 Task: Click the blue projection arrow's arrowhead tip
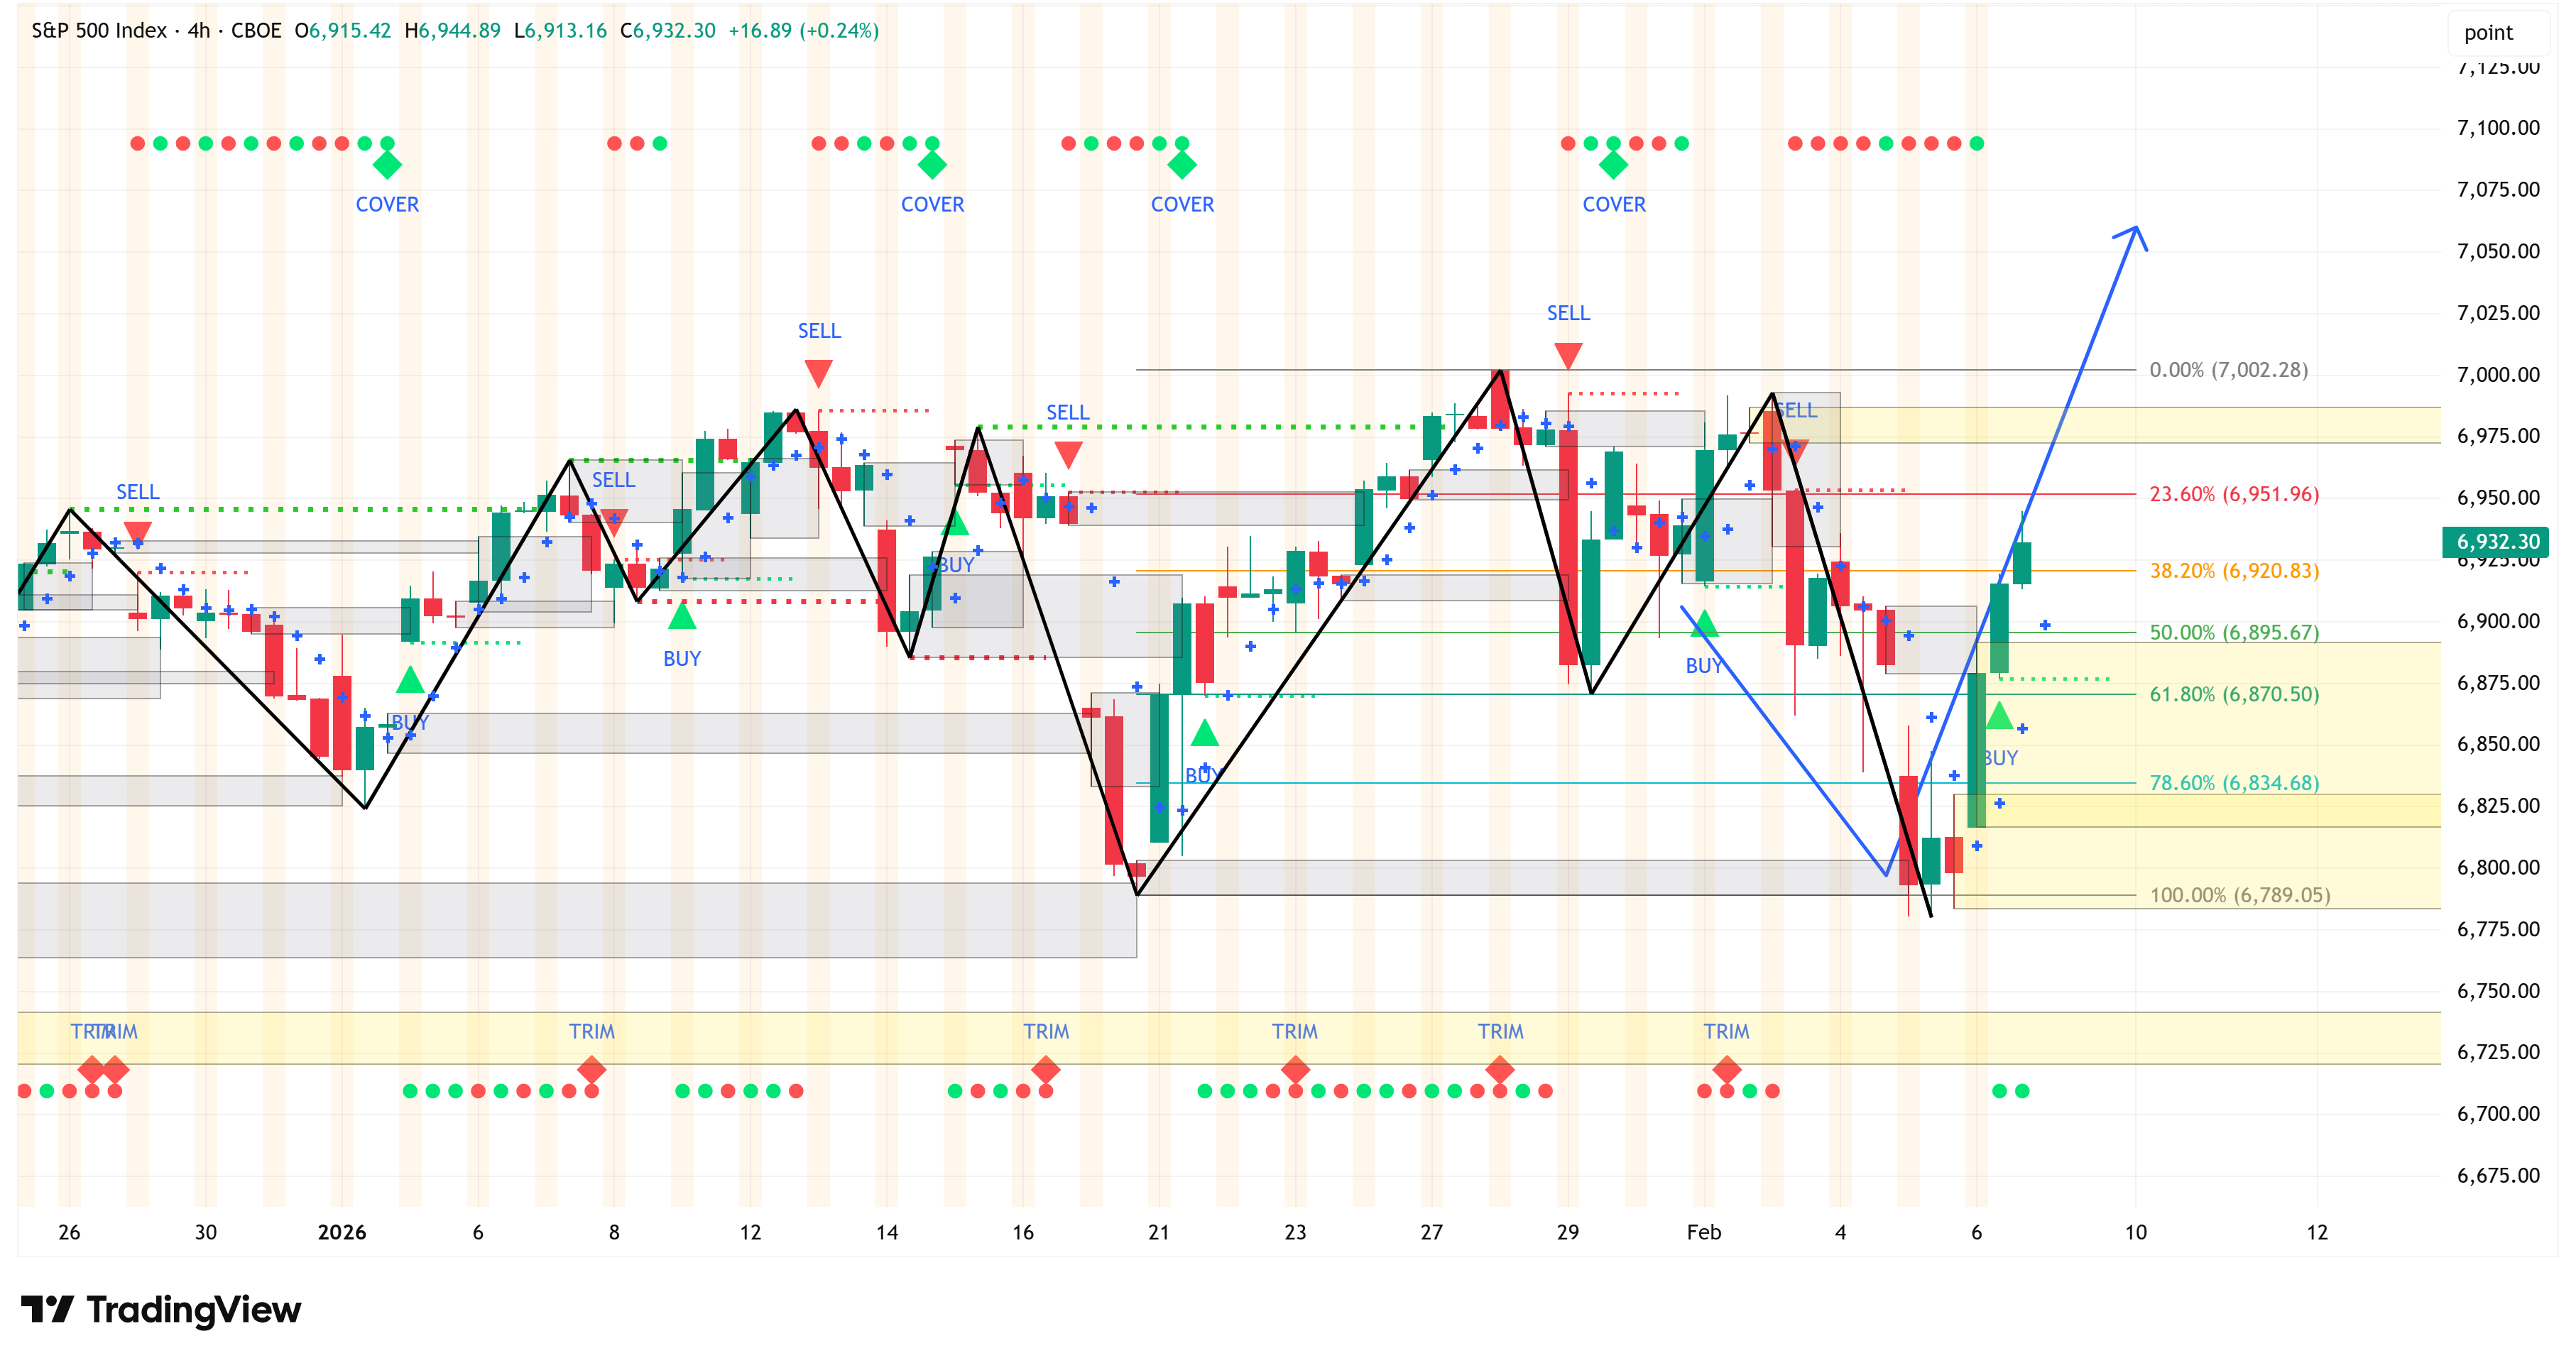click(2136, 229)
